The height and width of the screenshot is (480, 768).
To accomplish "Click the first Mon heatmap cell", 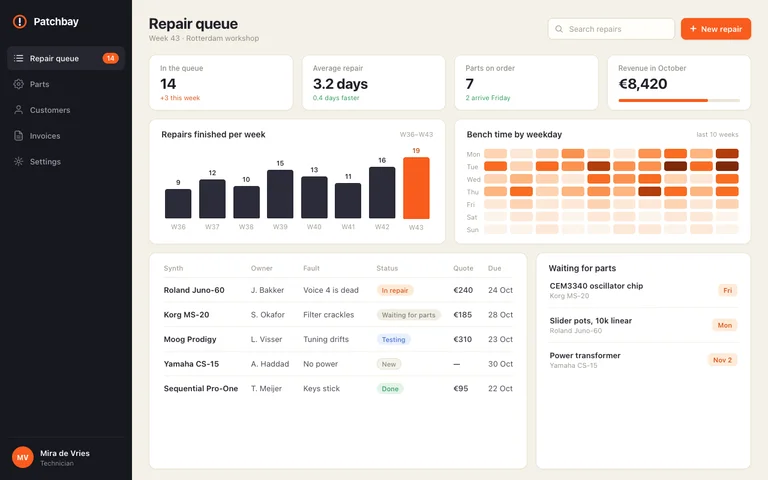I will click(x=495, y=154).
